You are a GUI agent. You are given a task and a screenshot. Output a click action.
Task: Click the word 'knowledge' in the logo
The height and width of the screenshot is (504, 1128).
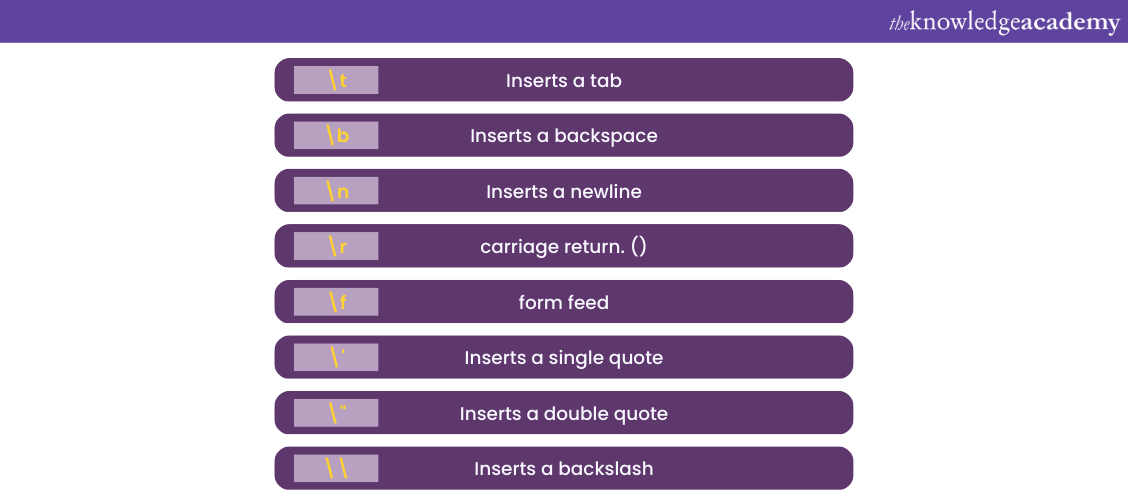tap(965, 23)
